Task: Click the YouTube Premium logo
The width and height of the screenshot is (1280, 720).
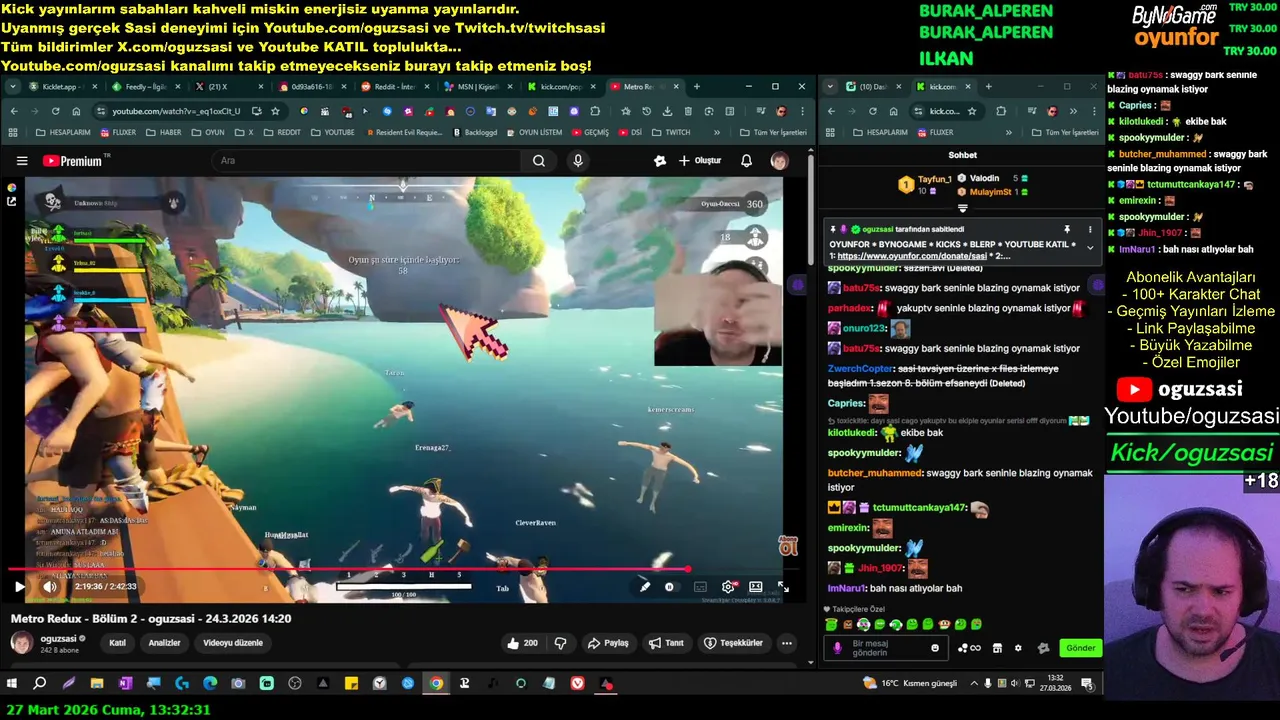Action: click(72, 161)
